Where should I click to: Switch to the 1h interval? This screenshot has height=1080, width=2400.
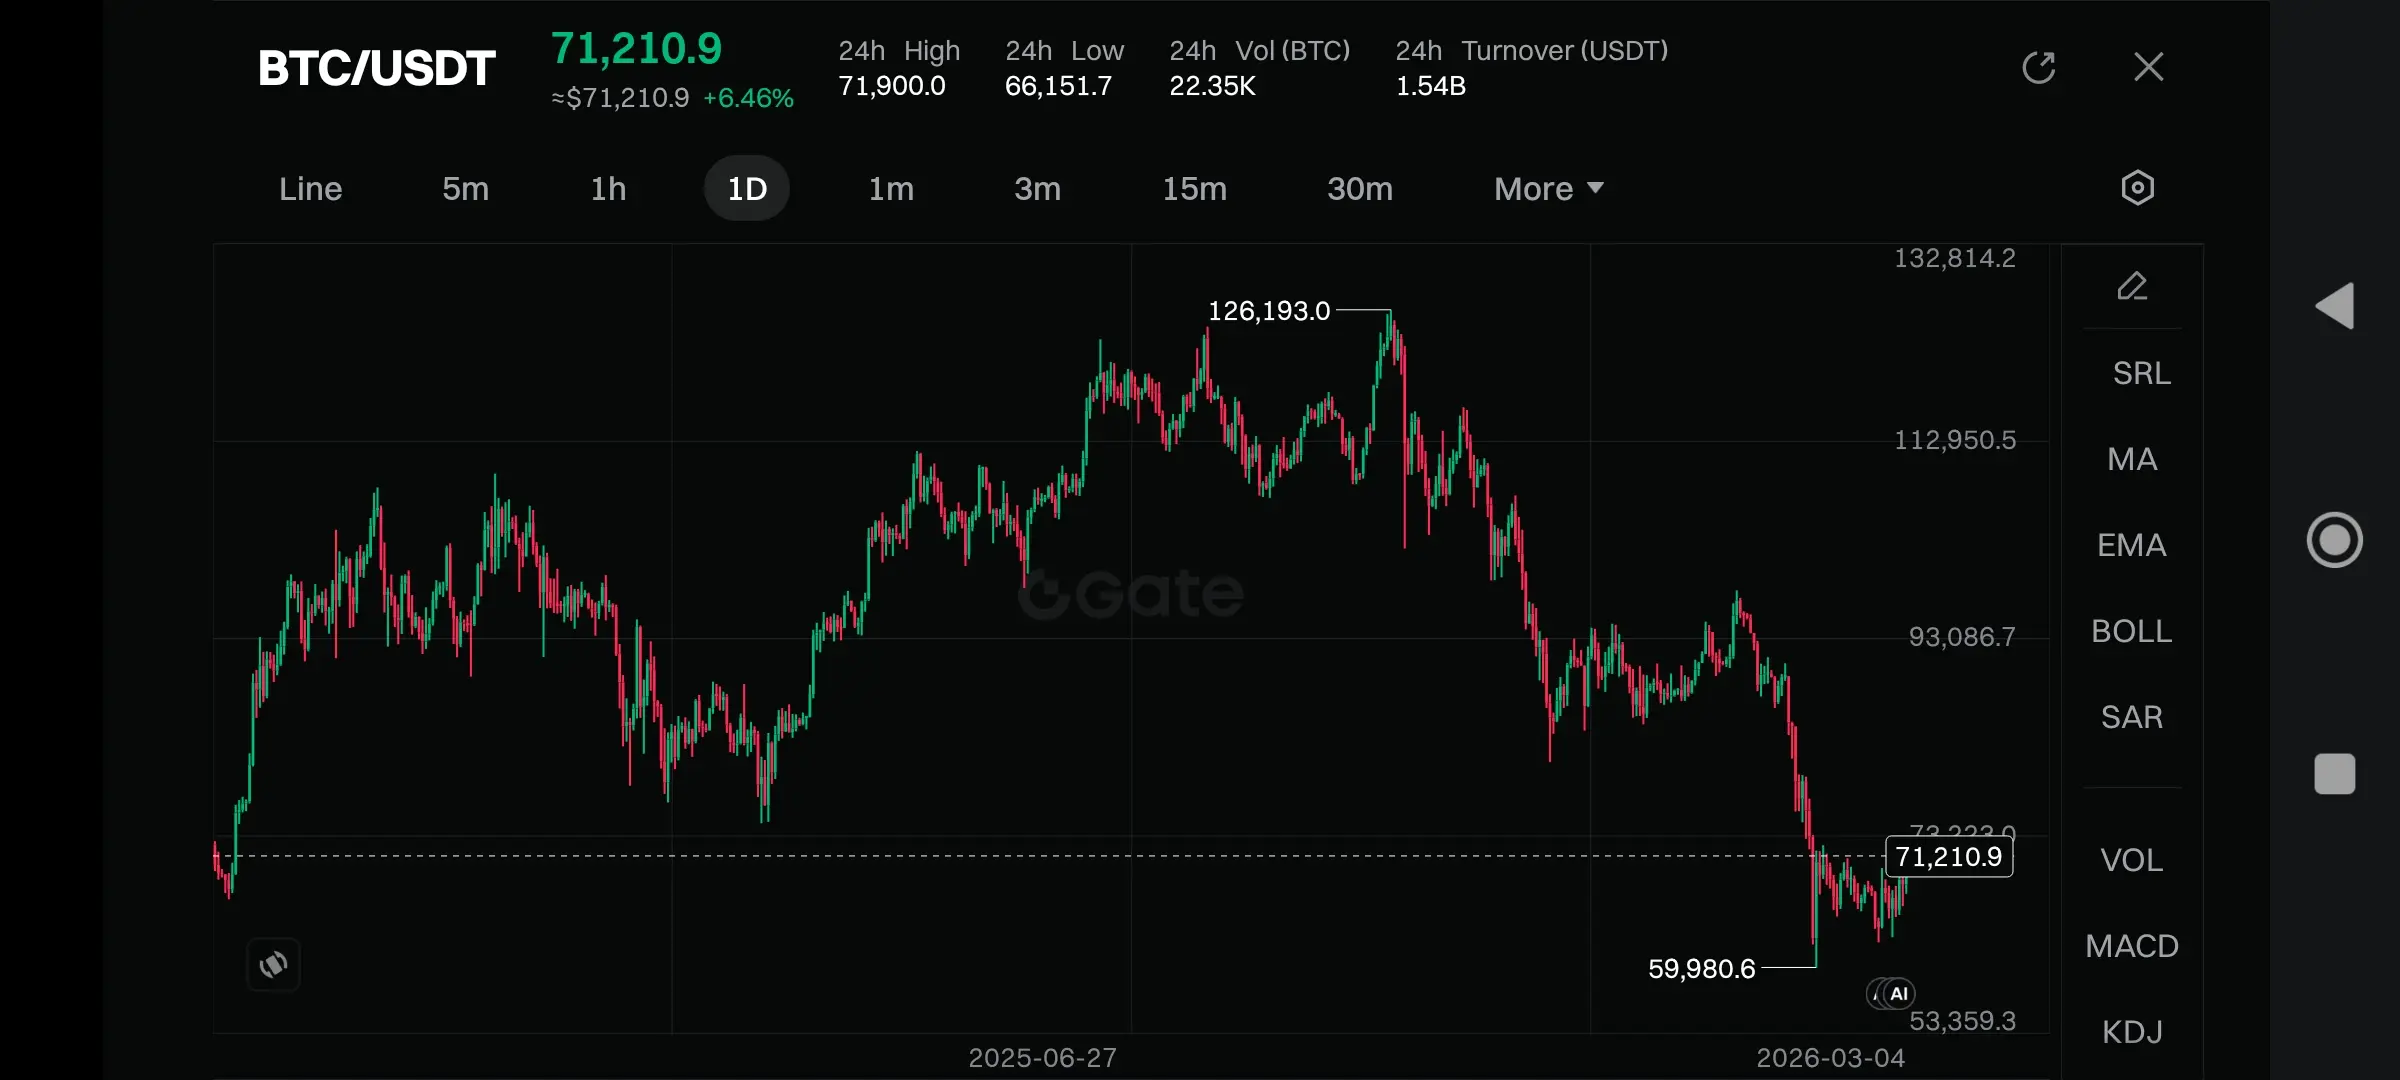tap(608, 189)
